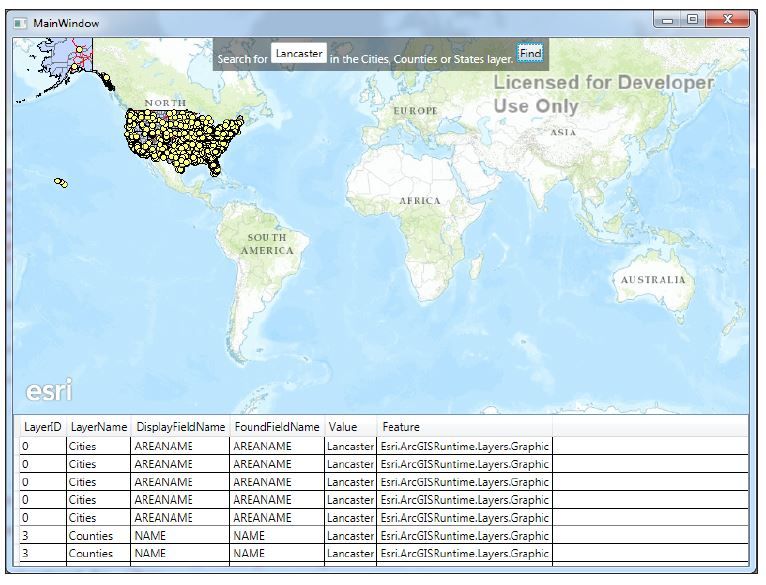This screenshot has width=766, height=585.
Task: Click the SOUTH AMERICA map label
Action: 267,244
